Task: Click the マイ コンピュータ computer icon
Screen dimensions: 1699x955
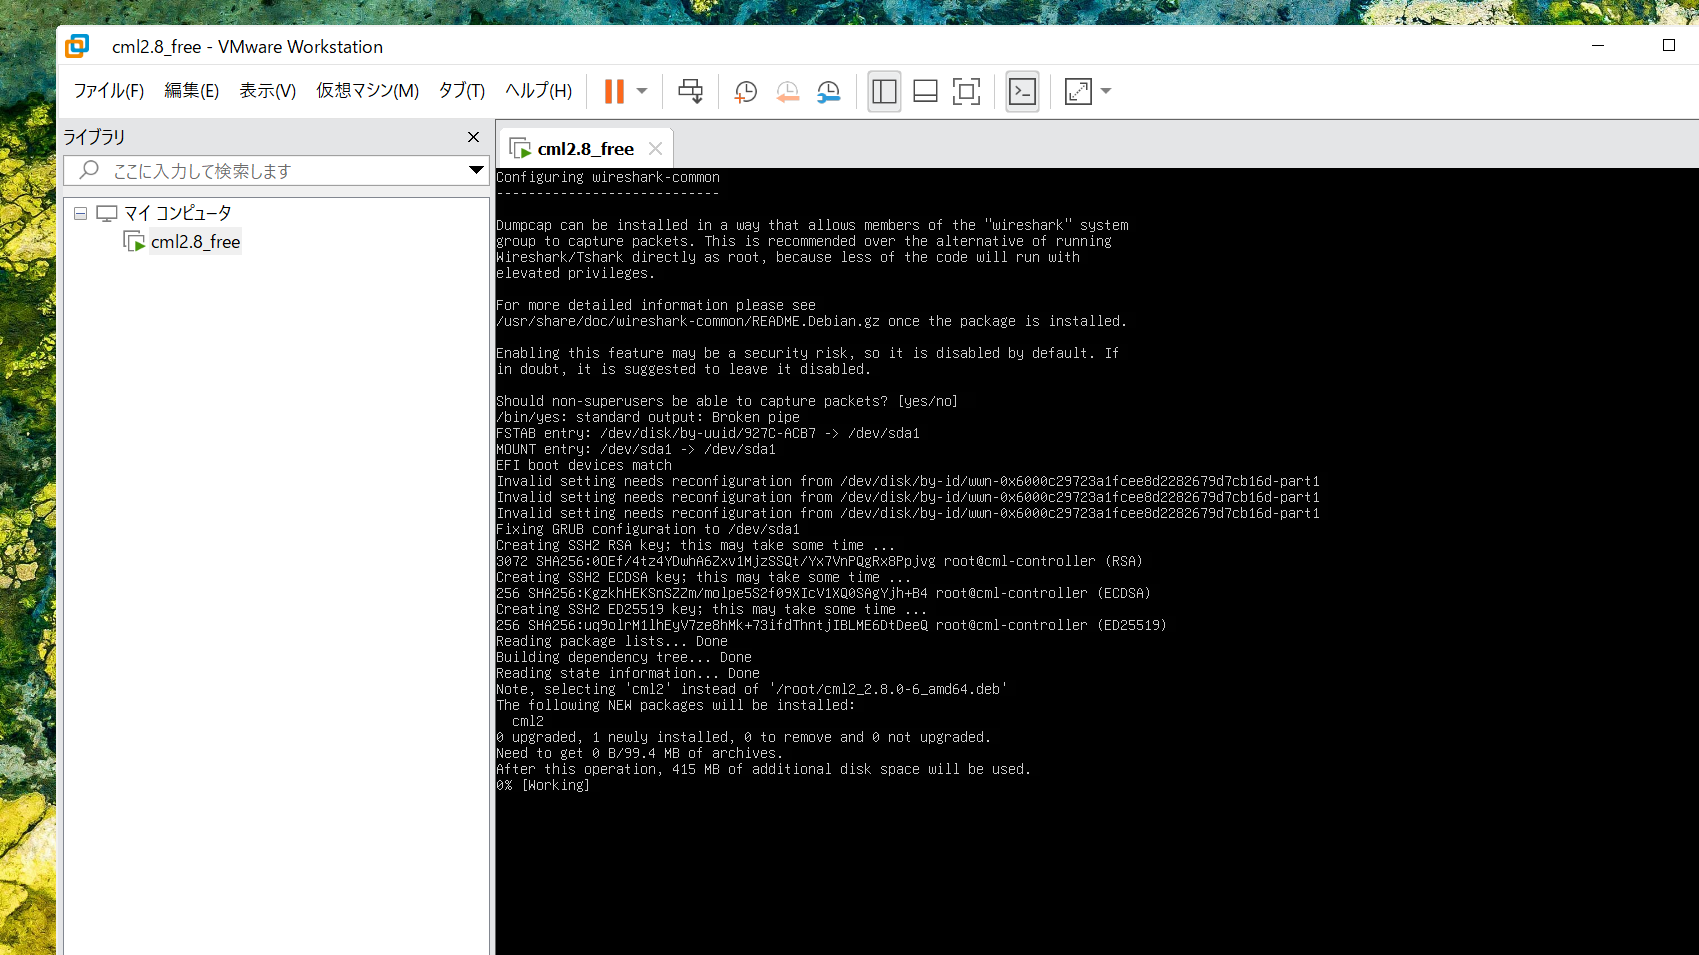Action: (107, 213)
